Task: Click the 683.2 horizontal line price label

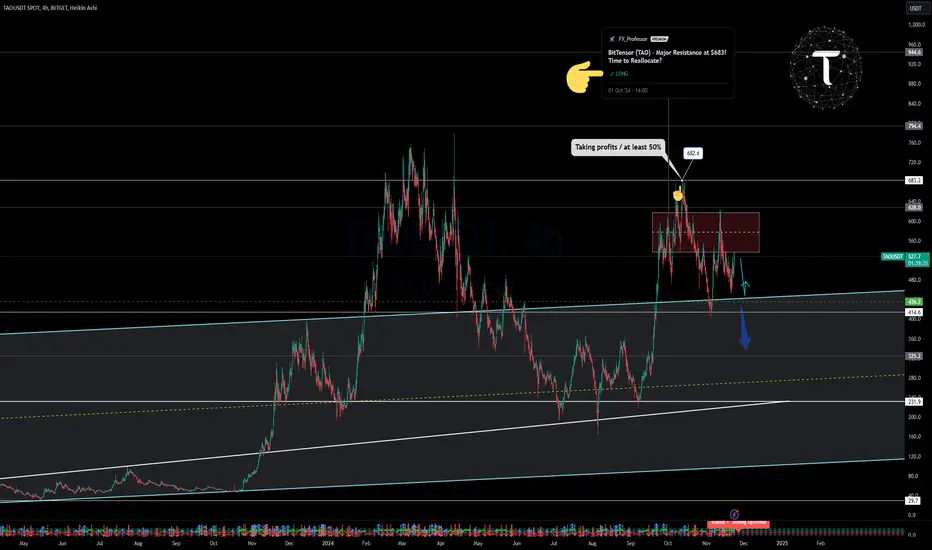Action: (x=914, y=180)
